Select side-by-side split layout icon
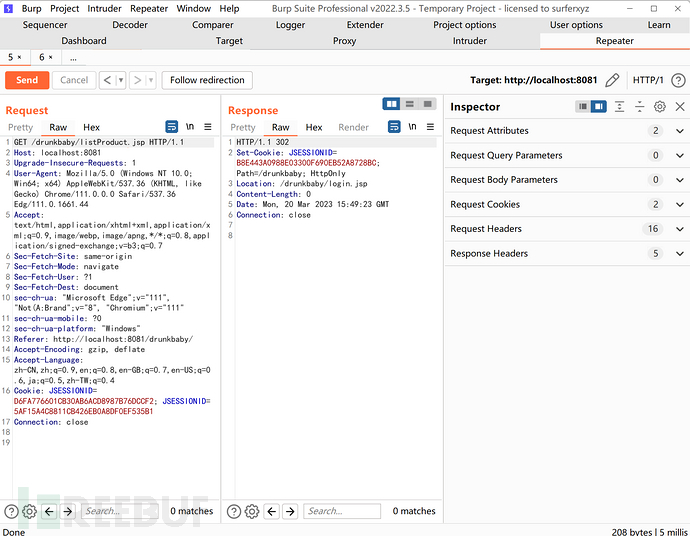The width and height of the screenshot is (690, 536). [x=391, y=104]
